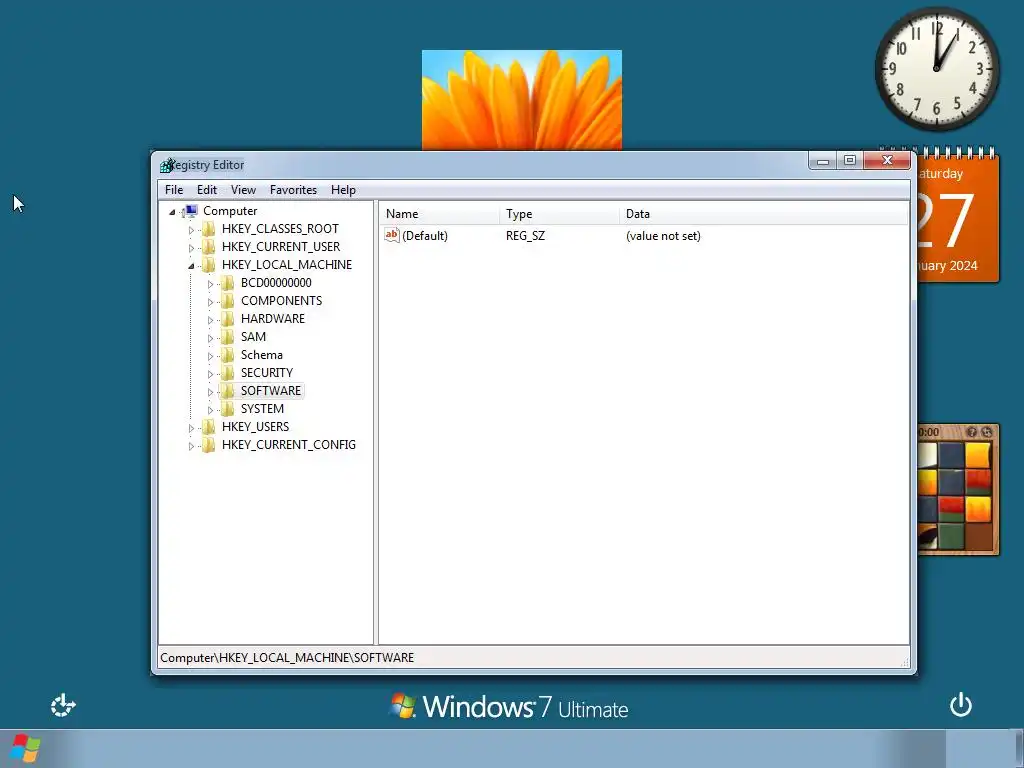Expand HKEY_CURRENT_CONFIG arrow
1024x768 pixels.
[x=191, y=446]
